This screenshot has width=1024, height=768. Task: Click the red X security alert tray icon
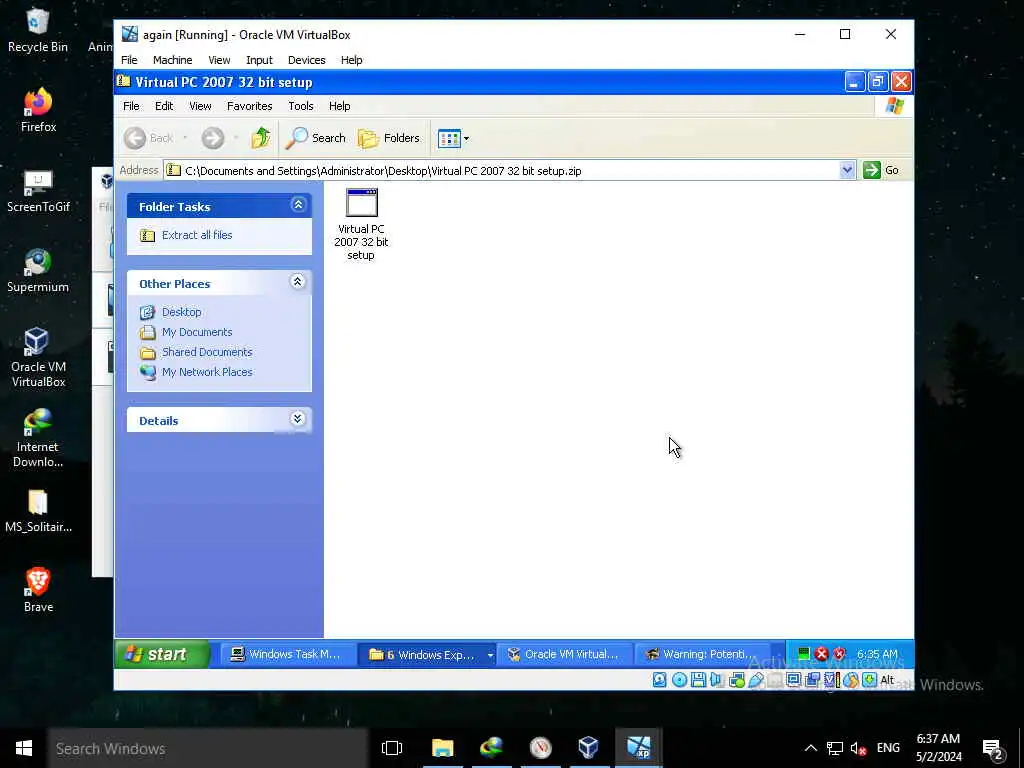822,654
